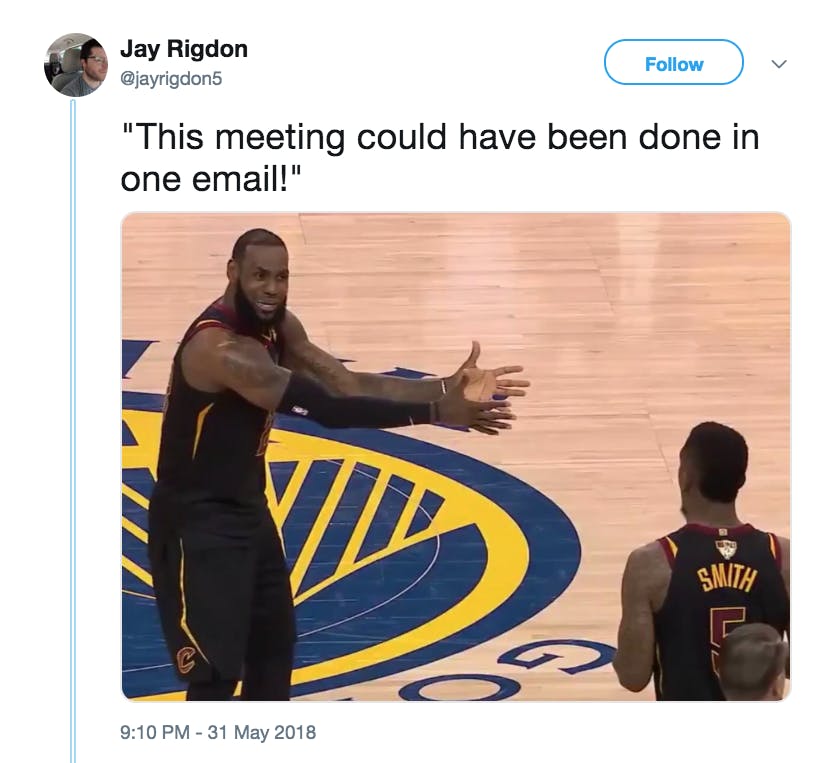The image size is (830, 763).
Task: Open the 9:10 PM - 31 May 2018 timestamp
Action: pyautogui.click(x=218, y=732)
